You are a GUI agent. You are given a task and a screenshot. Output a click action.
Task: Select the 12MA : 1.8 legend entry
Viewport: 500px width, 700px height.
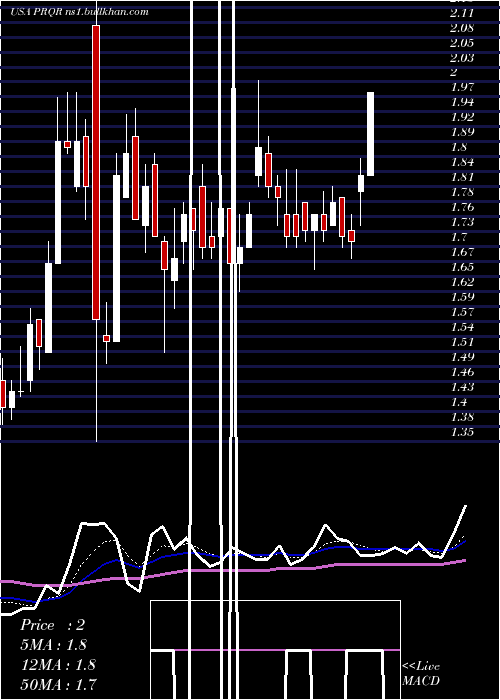click(58, 664)
